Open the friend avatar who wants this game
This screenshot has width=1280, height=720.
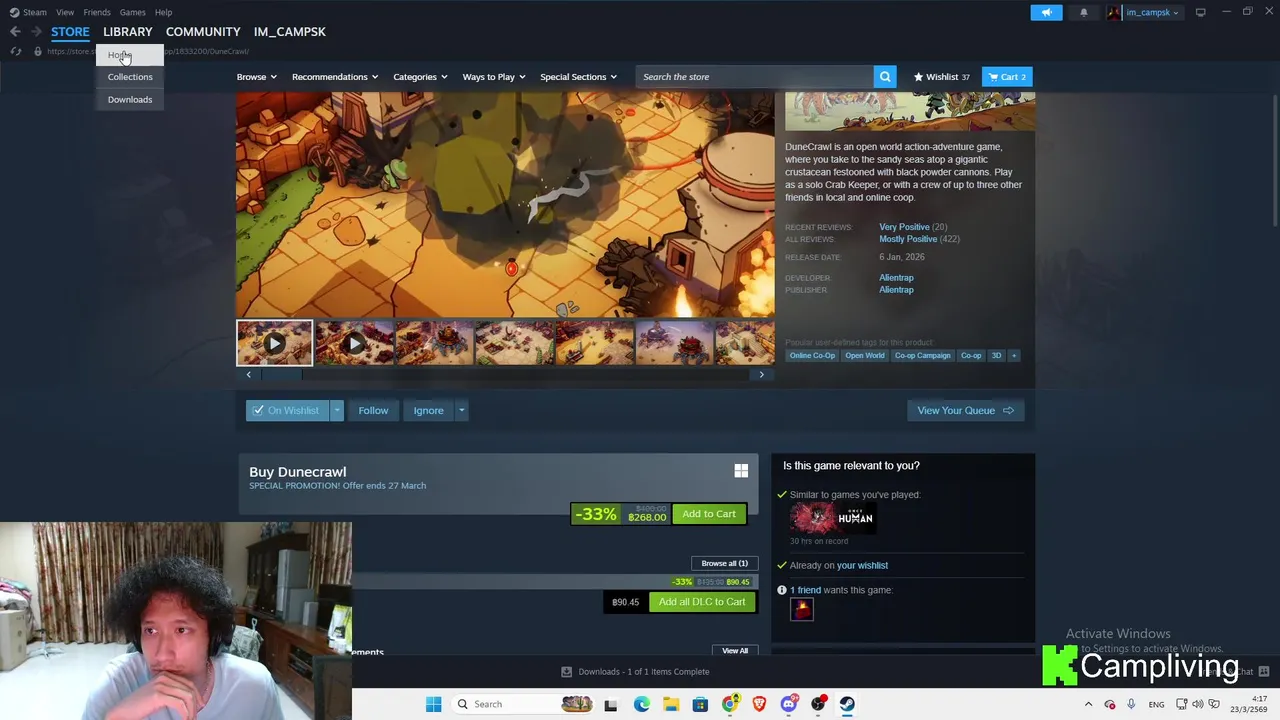802,608
